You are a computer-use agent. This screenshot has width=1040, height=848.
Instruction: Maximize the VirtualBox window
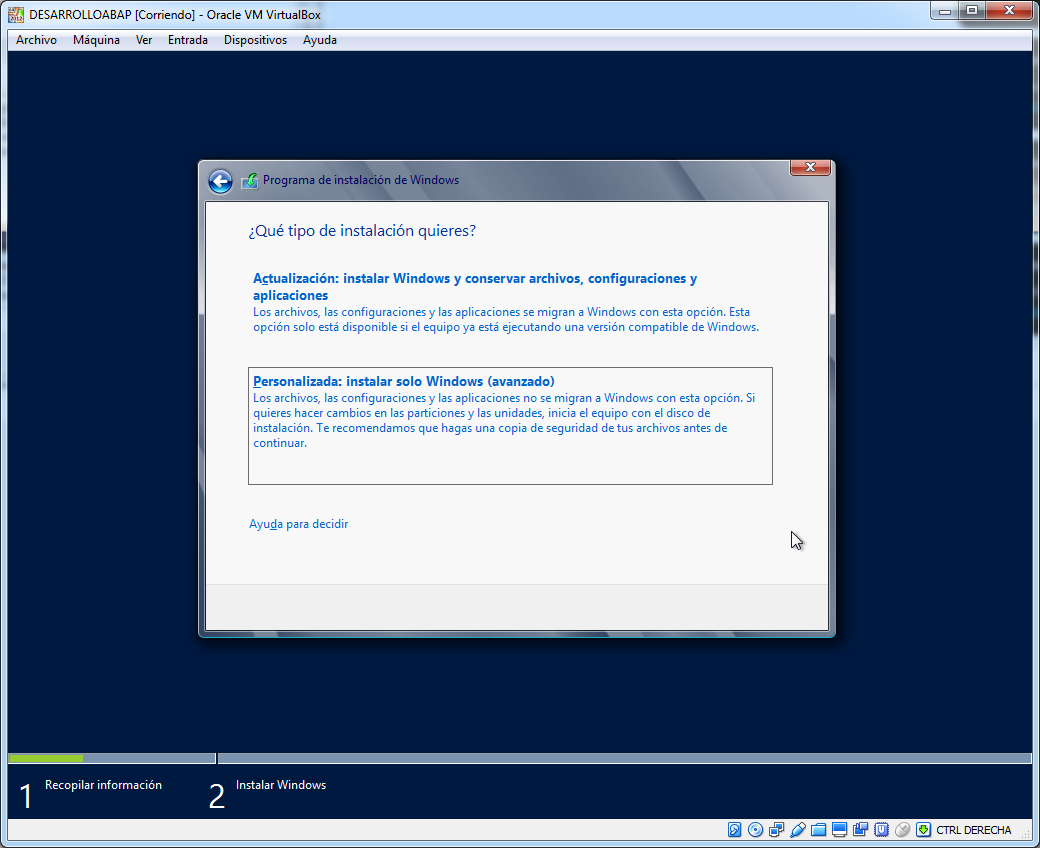point(972,11)
